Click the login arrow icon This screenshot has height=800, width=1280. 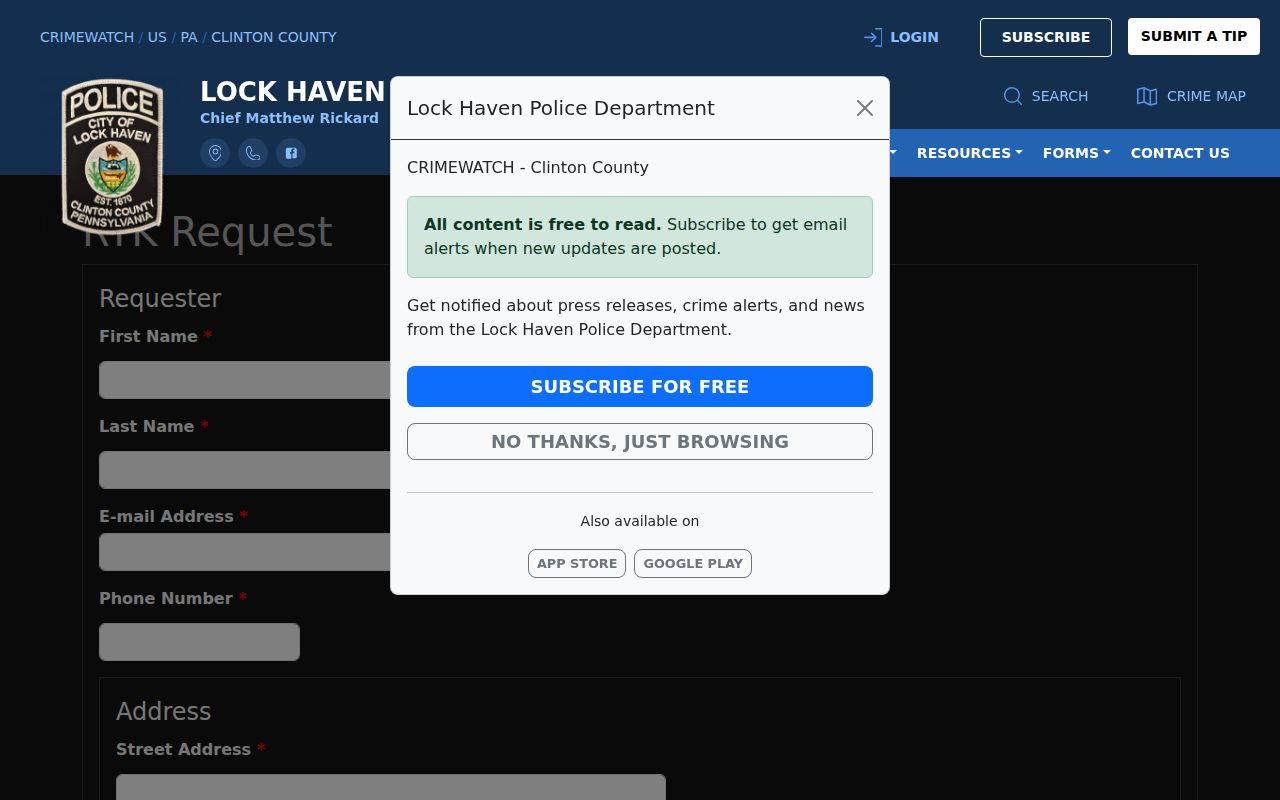tap(873, 37)
